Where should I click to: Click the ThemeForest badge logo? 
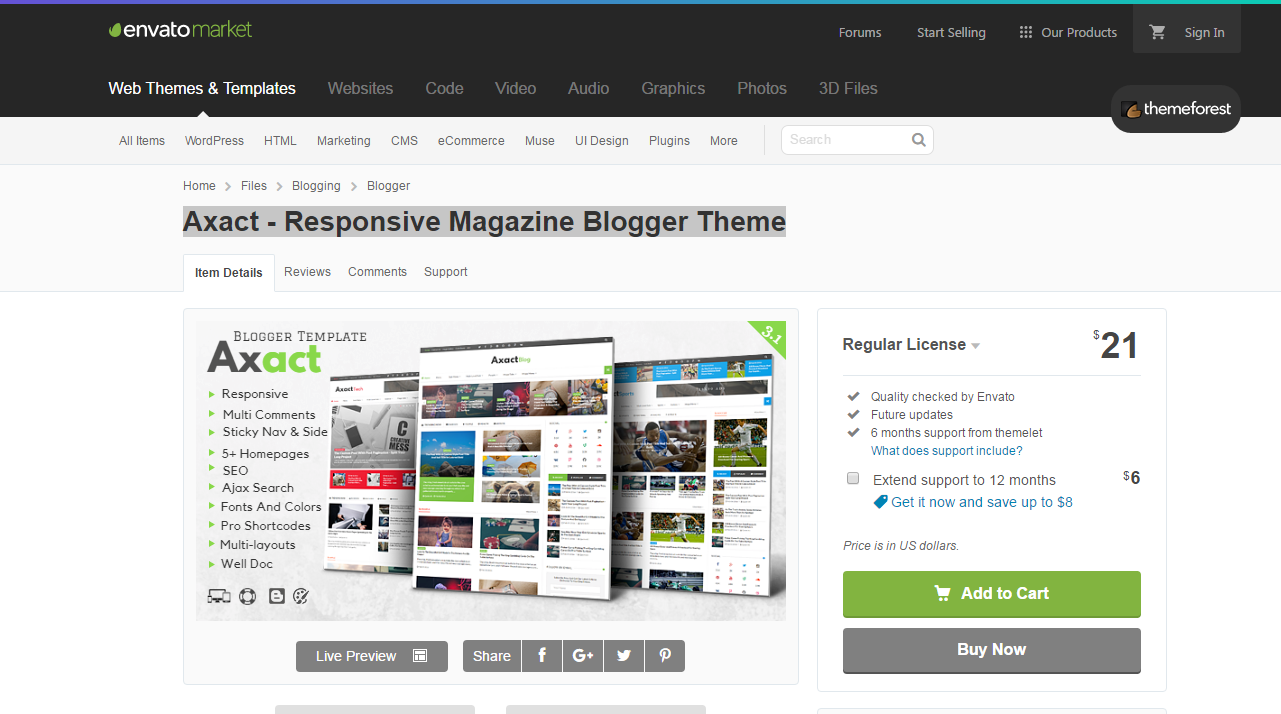point(1176,109)
